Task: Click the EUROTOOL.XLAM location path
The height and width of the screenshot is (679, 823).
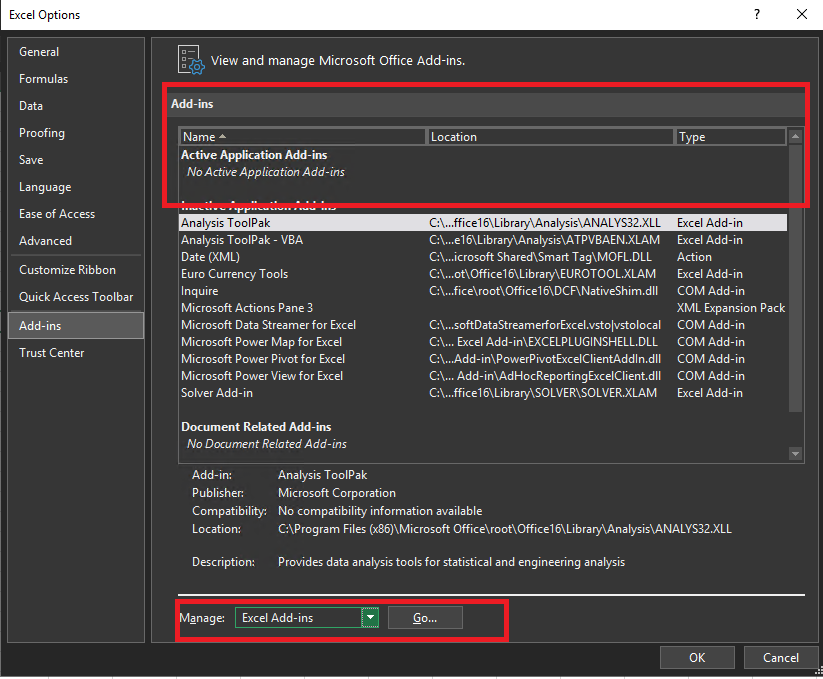Action: coord(542,274)
